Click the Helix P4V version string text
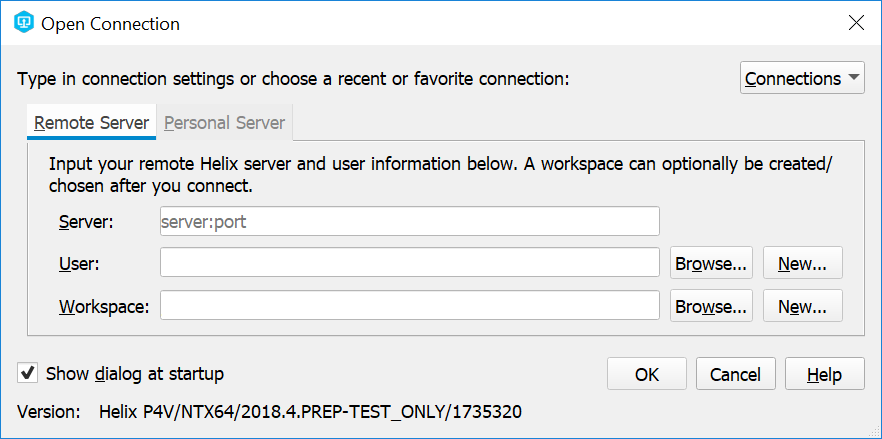Image resolution: width=882 pixels, height=439 pixels. pyautogui.click(x=310, y=410)
